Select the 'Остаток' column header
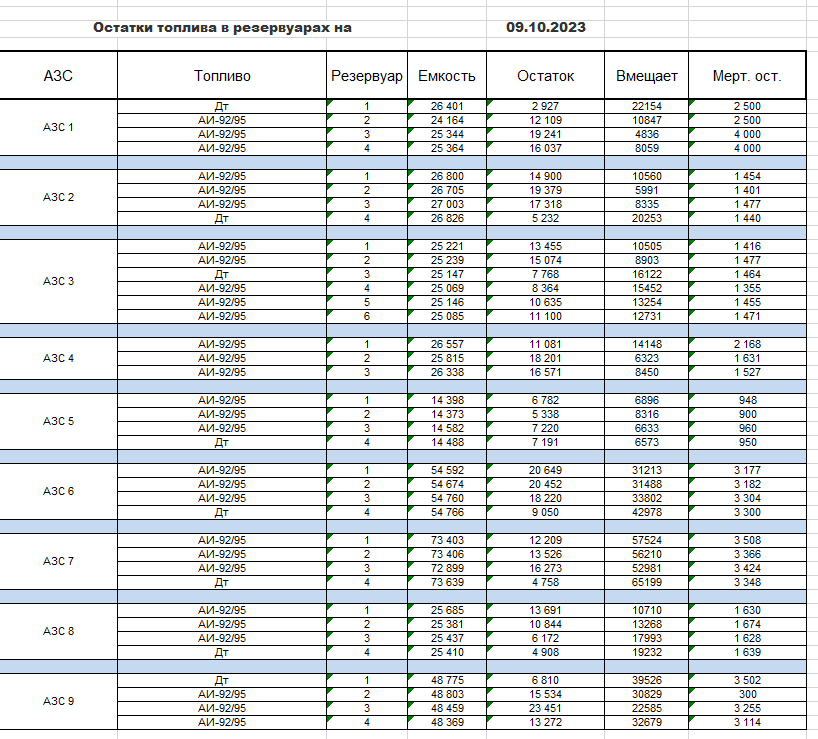Viewport: 818px width, 739px height. (545, 76)
